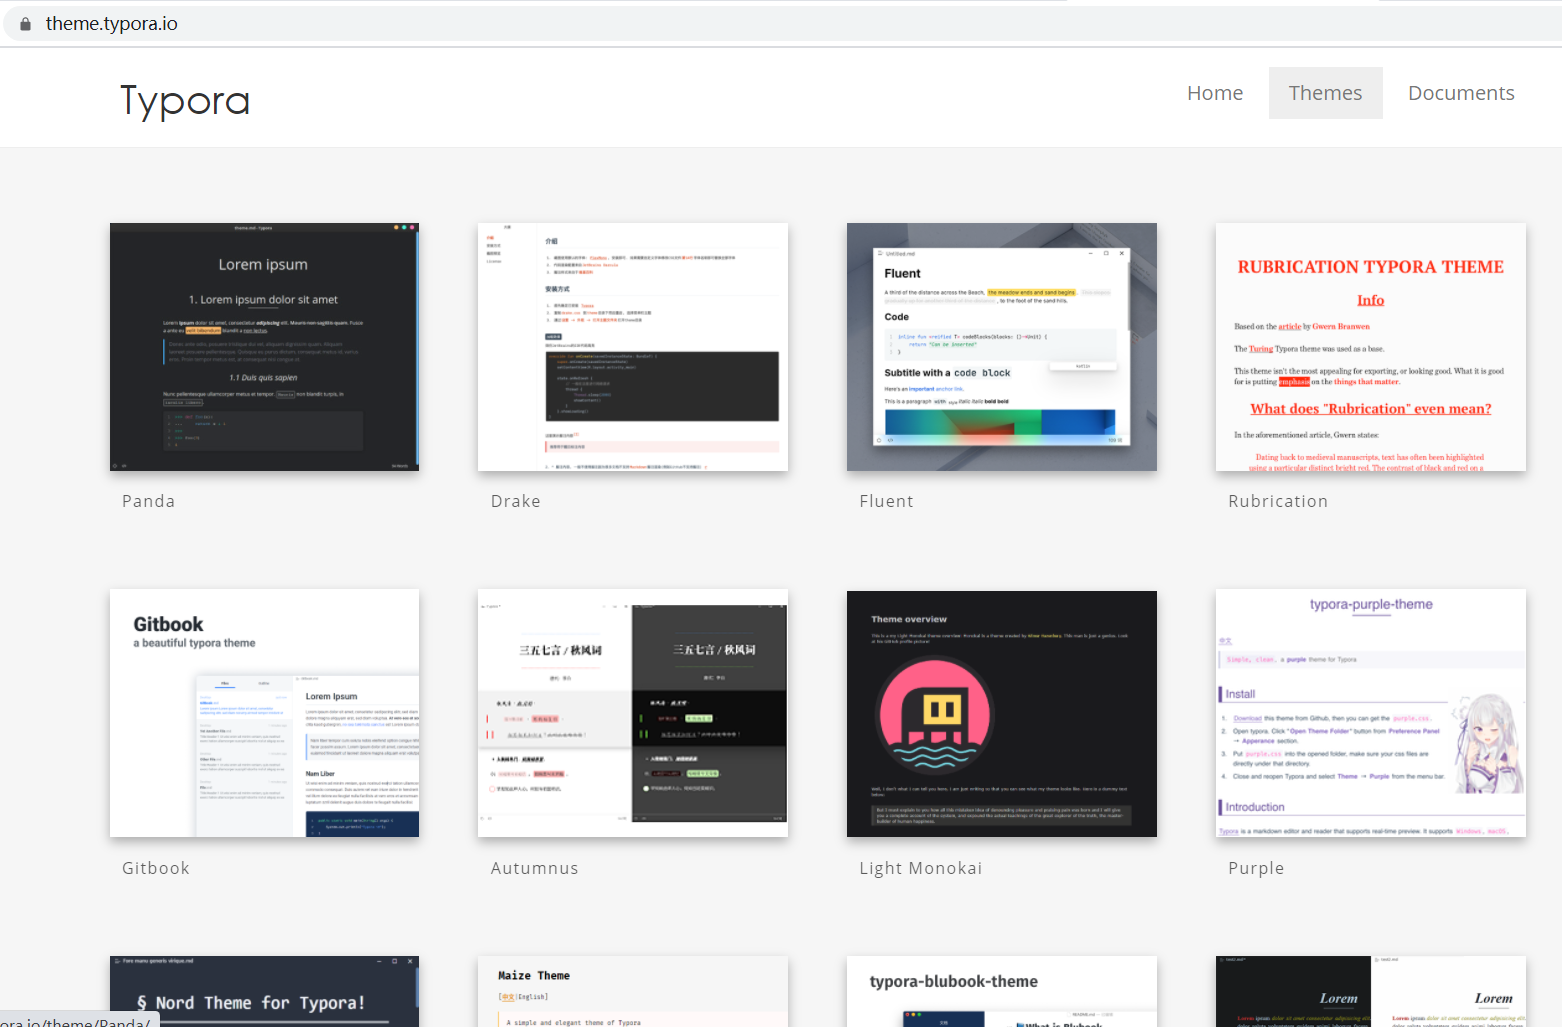Open the Panda theme thumbnail
The image size is (1562, 1027).
coord(264,347)
